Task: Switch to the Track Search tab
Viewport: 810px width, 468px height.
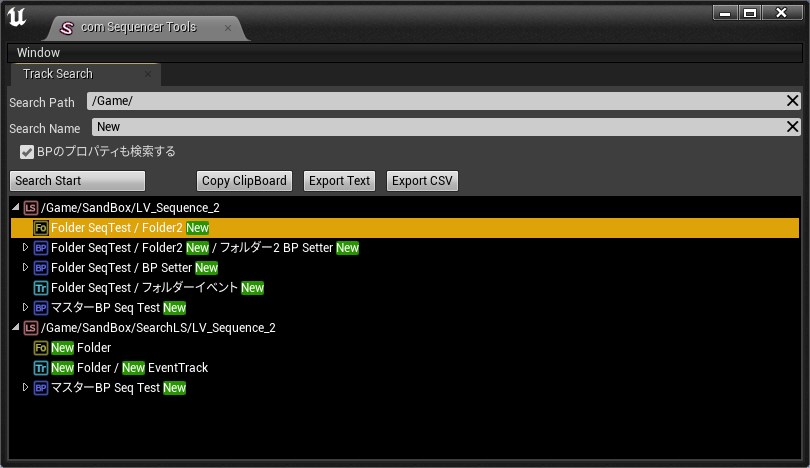Action: coord(58,74)
